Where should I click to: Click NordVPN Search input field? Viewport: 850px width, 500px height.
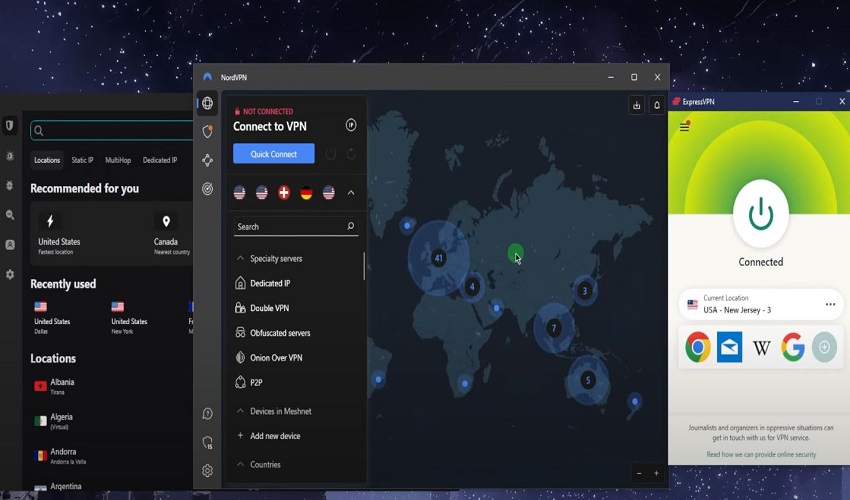coord(295,227)
